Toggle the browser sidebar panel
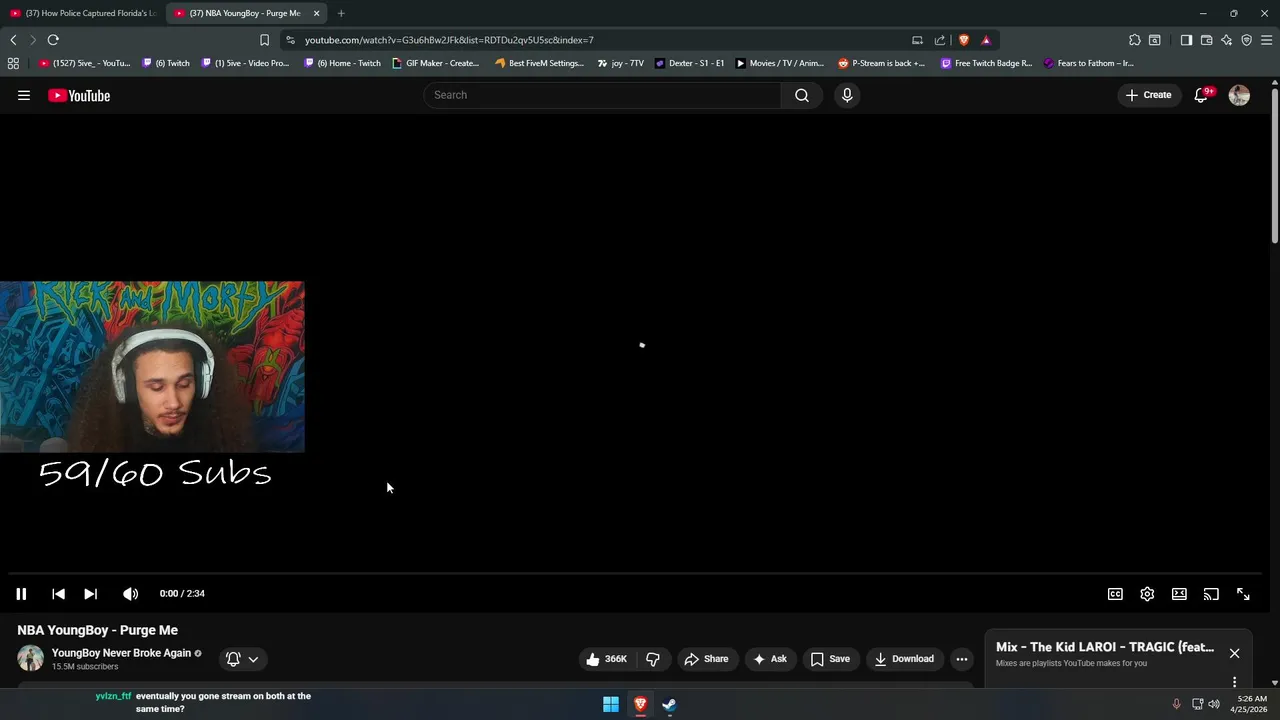Viewport: 1280px width, 720px height. coord(1186,40)
